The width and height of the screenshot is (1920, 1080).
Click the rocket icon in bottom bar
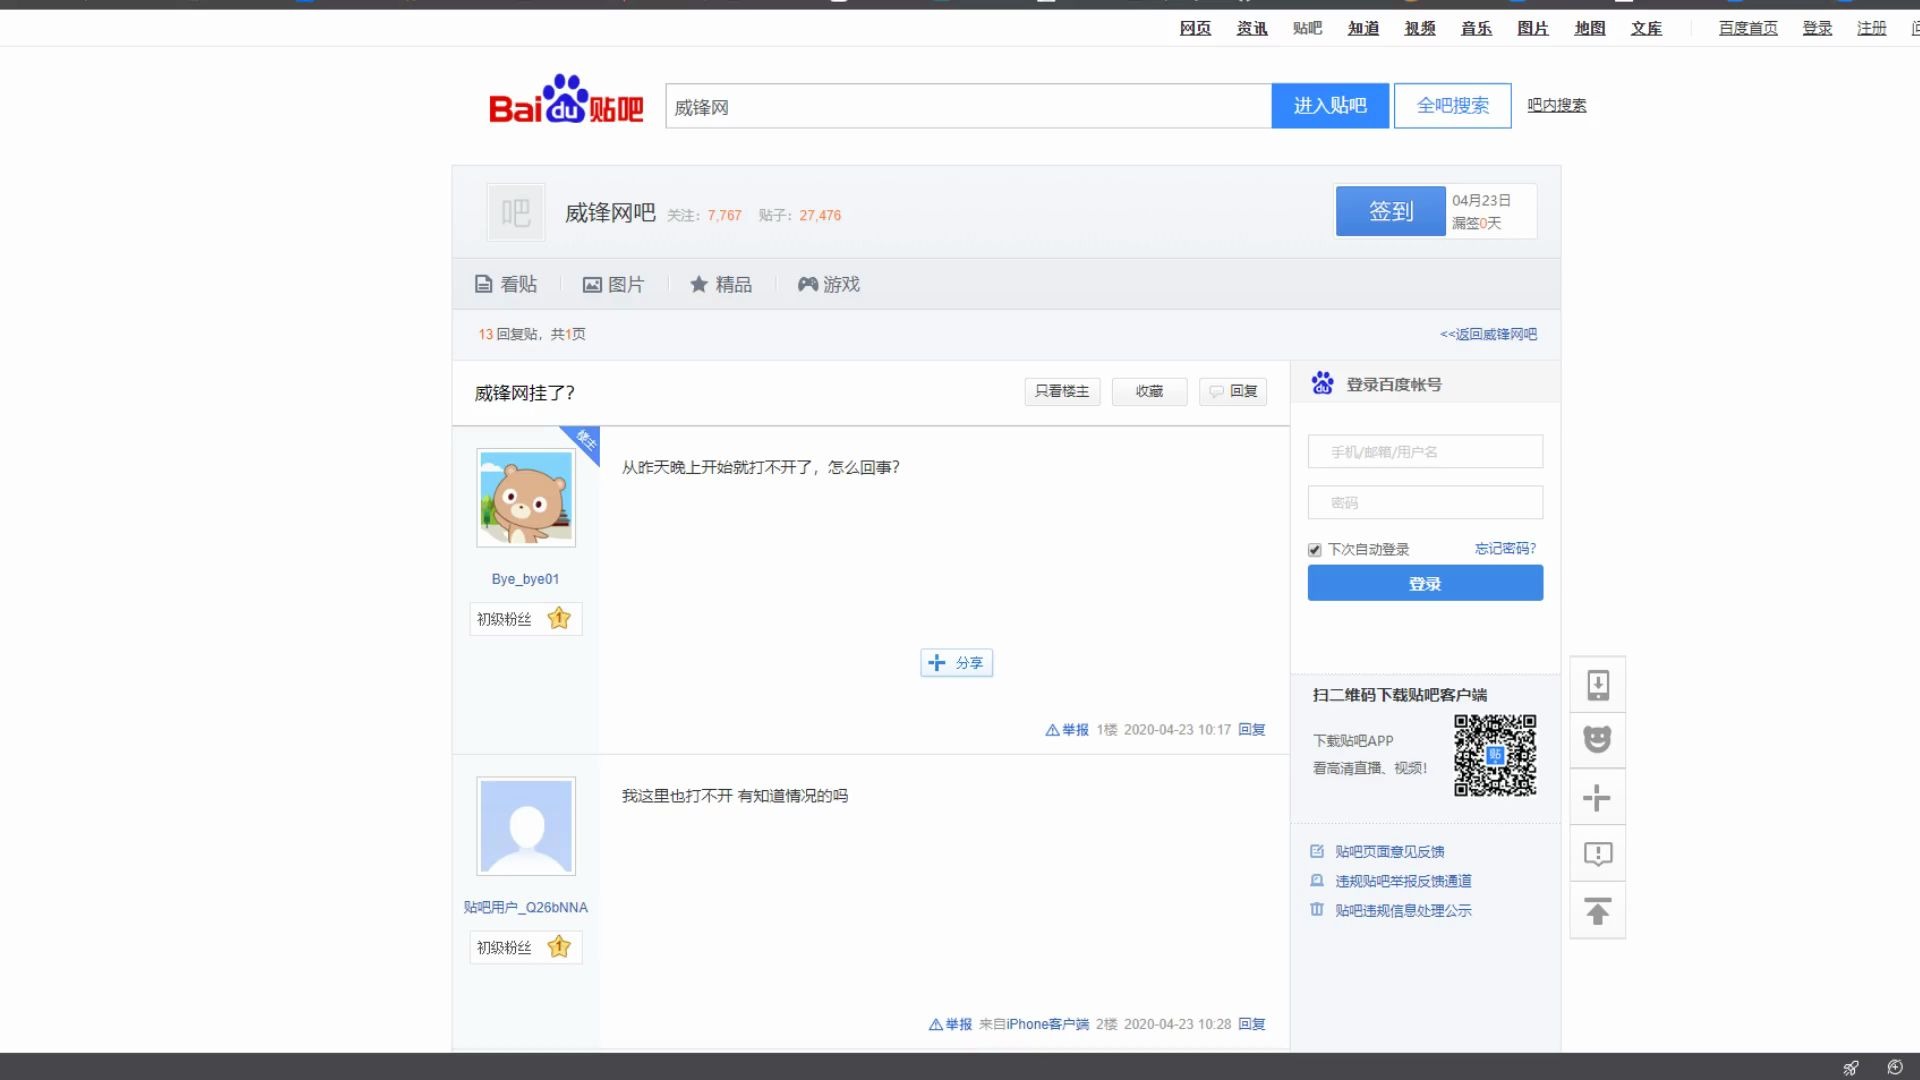pyautogui.click(x=1851, y=1067)
